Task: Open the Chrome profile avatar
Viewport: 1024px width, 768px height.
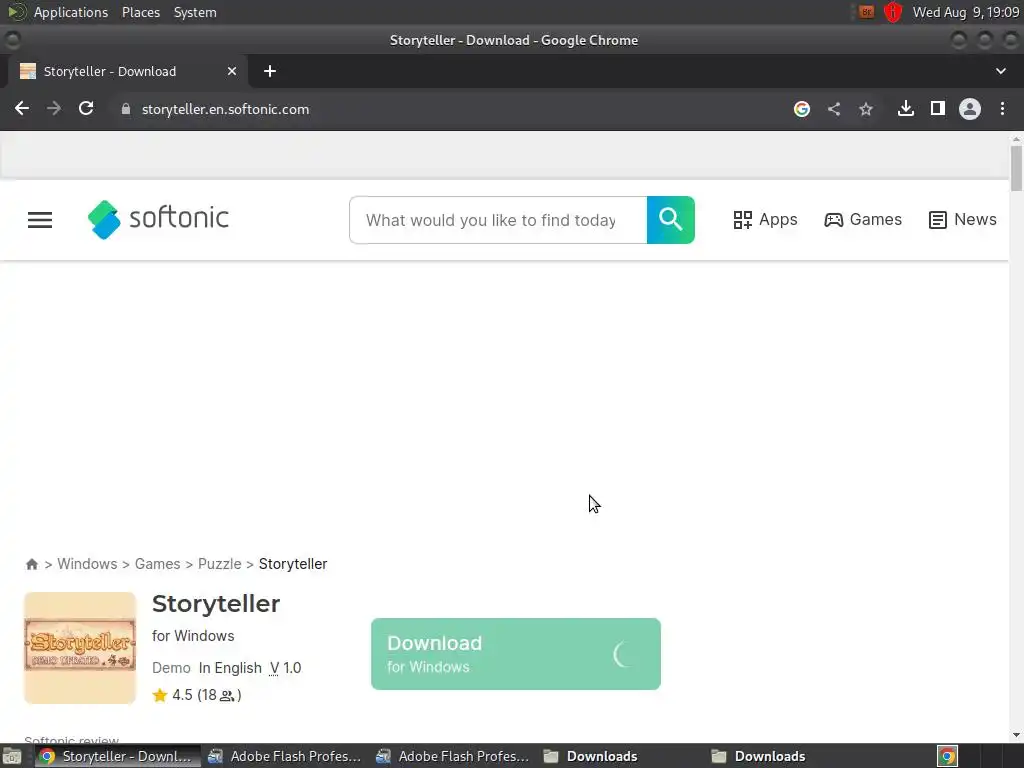Action: point(970,108)
